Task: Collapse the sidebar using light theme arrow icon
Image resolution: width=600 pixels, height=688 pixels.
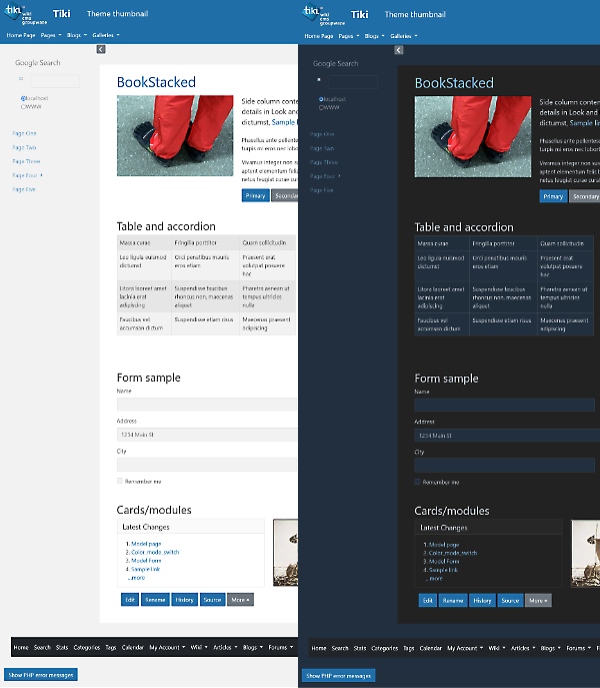Action: pyautogui.click(x=101, y=49)
